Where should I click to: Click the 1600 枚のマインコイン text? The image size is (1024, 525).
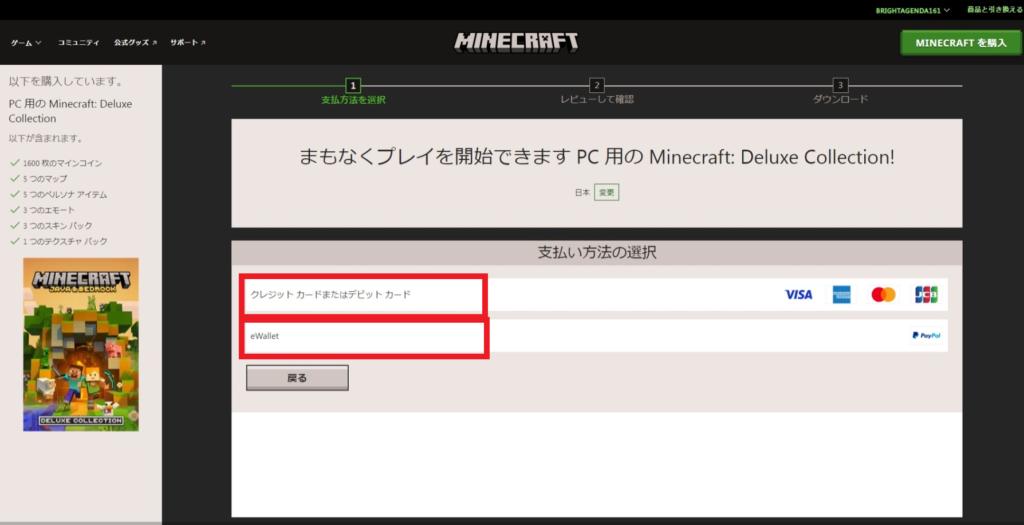pos(63,163)
